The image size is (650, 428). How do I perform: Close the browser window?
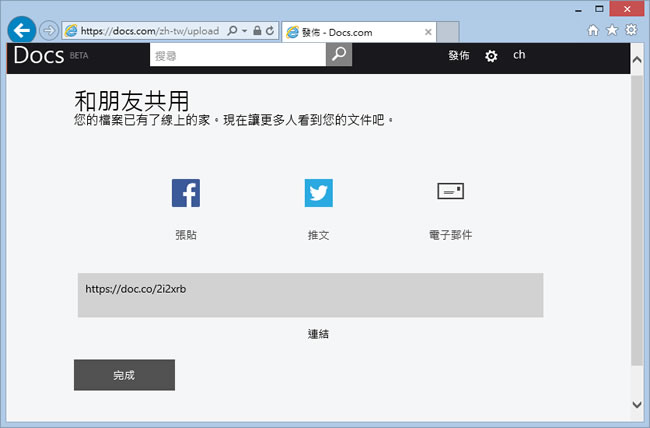[x=627, y=9]
